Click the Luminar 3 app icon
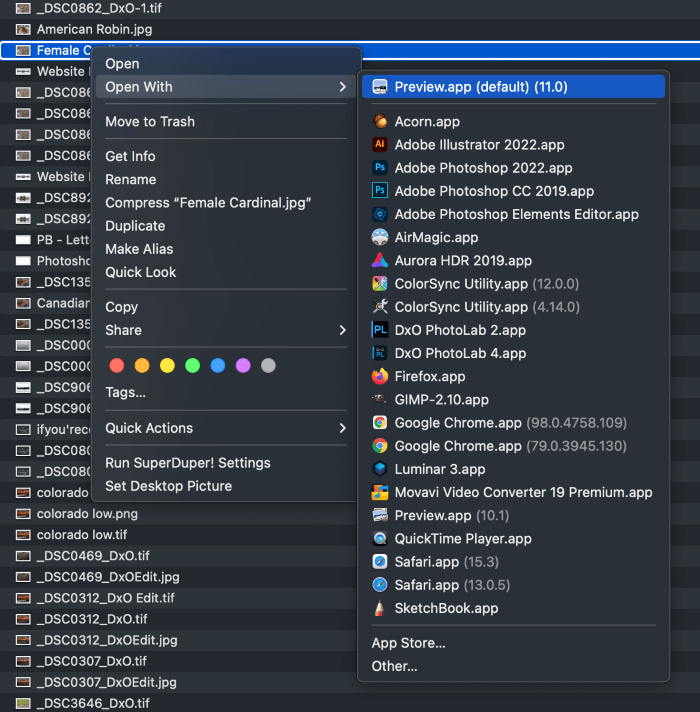This screenshot has height=712, width=700. [380, 469]
